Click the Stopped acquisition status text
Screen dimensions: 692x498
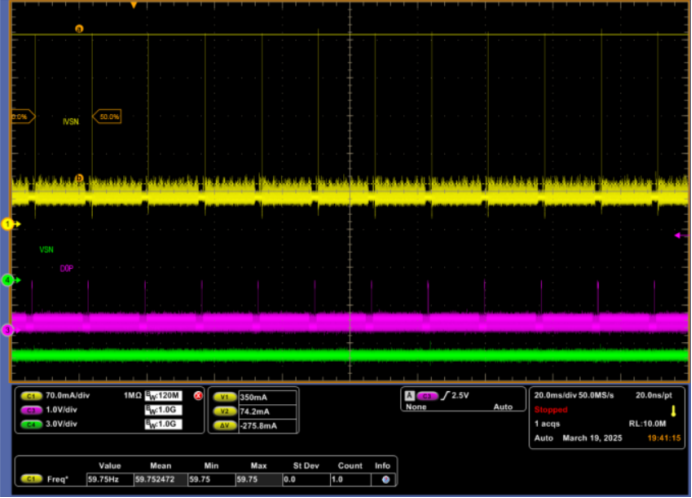click(551, 410)
